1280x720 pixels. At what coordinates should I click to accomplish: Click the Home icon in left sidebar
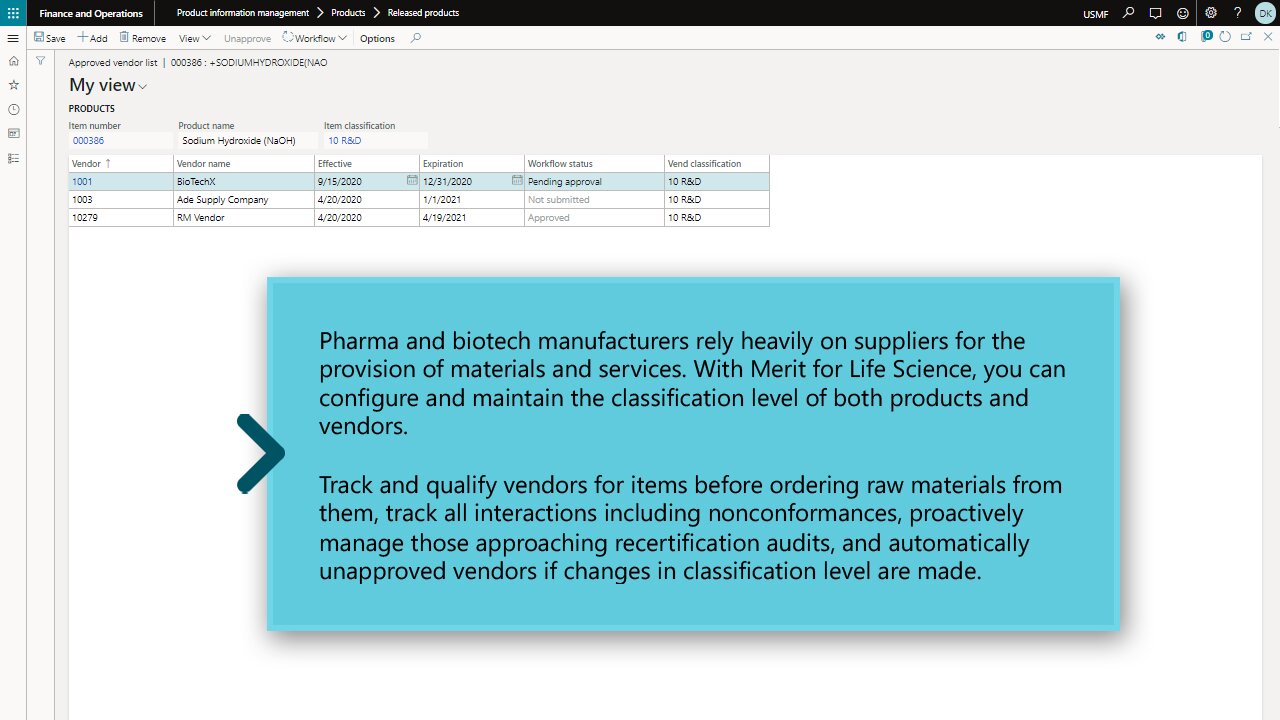13,61
